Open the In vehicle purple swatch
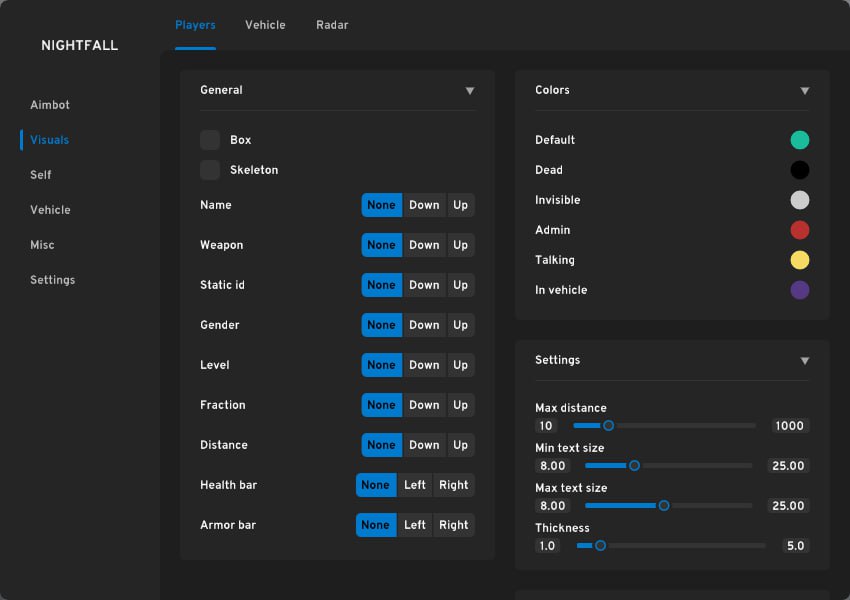850x600 pixels. click(x=799, y=290)
